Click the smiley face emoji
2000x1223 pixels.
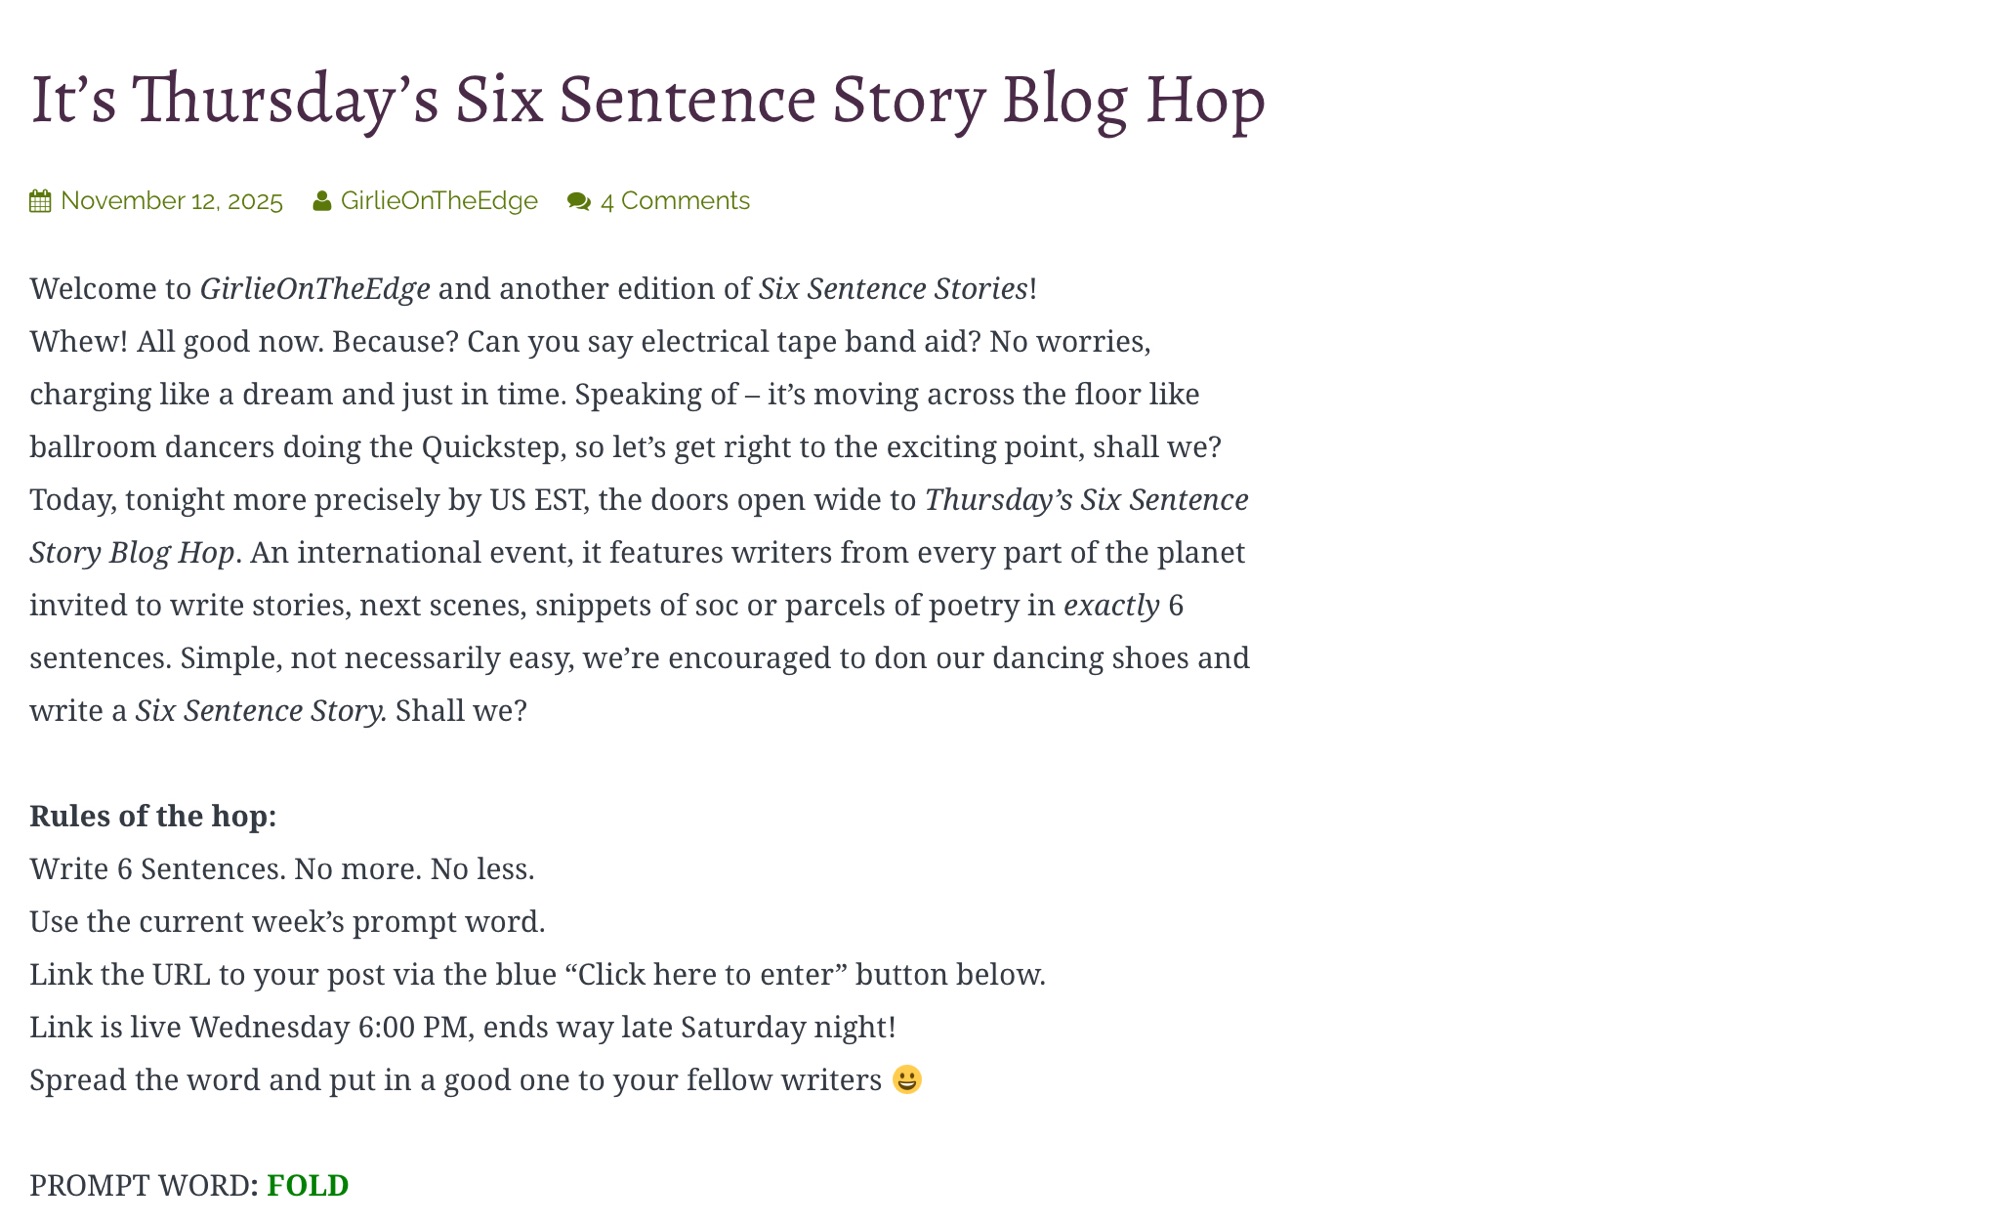point(907,1080)
